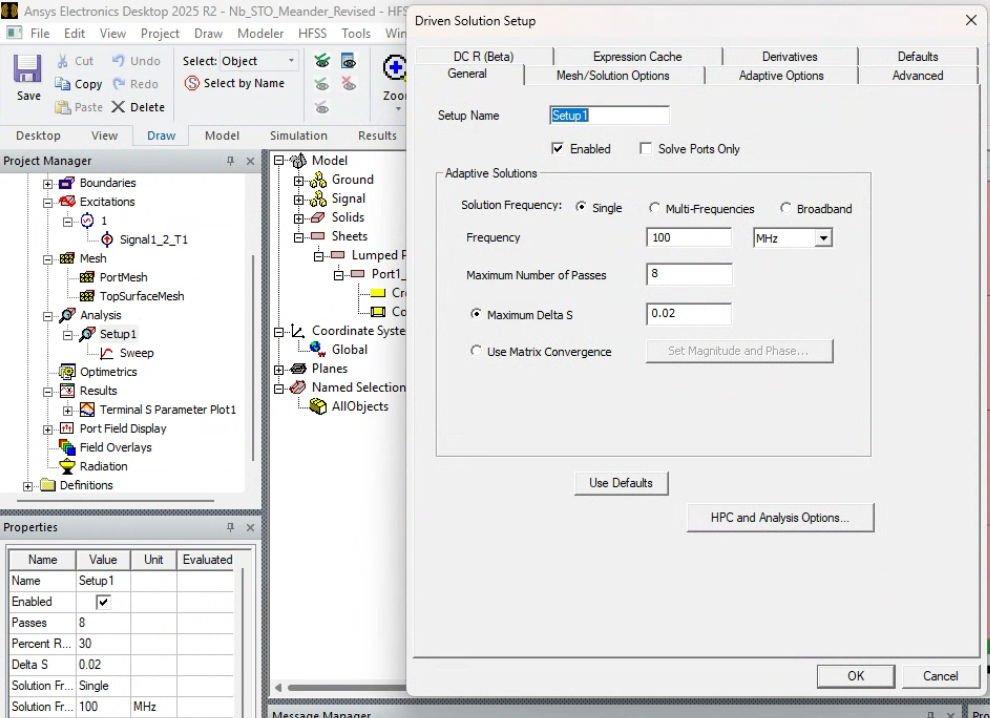The height and width of the screenshot is (718, 990).
Task: Click the Optimetrics icon in project tree
Action: click(x=68, y=372)
